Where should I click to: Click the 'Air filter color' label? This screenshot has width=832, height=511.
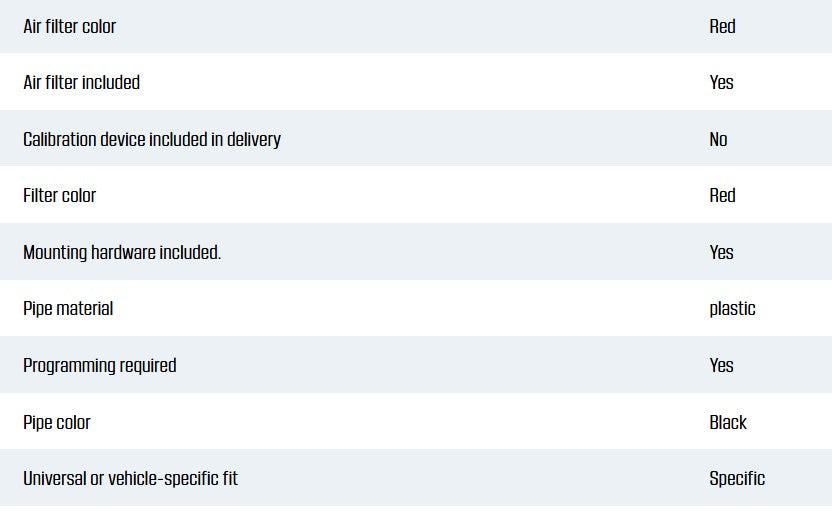(70, 26)
